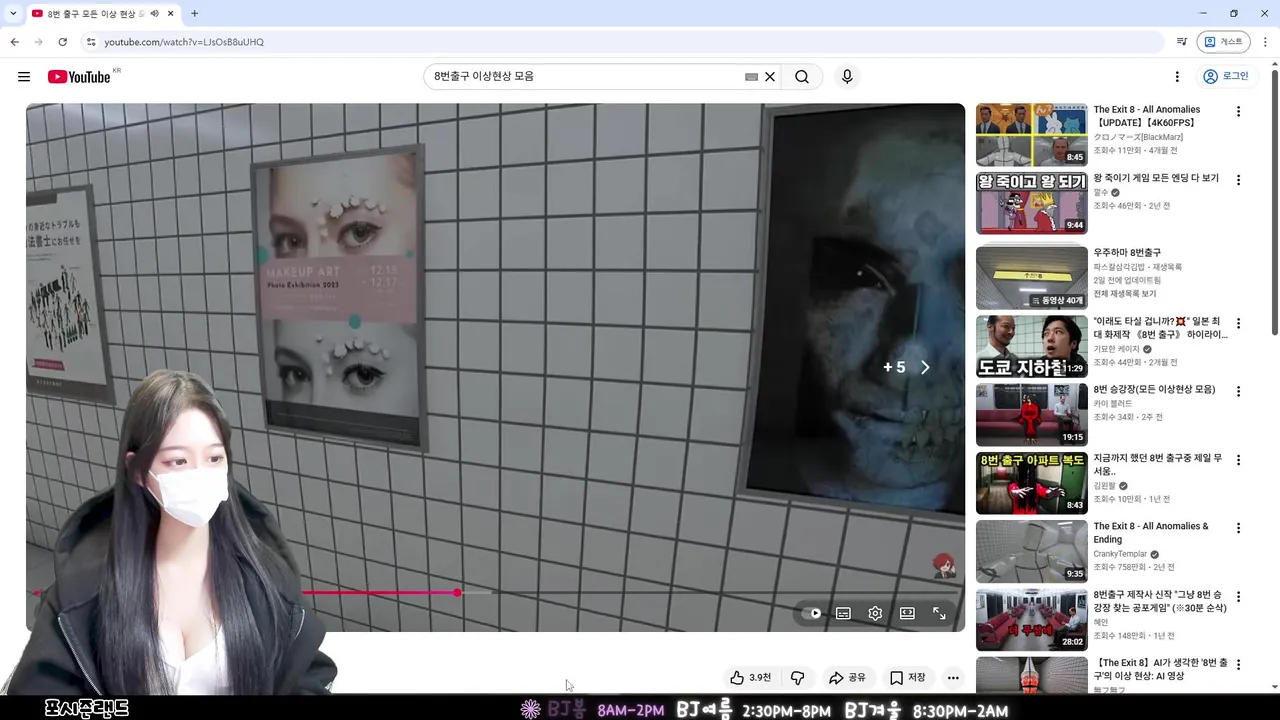This screenshot has width=1280, height=720.
Task: Click the 로그인 sign-in button
Action: click(x=1225, y=77)
